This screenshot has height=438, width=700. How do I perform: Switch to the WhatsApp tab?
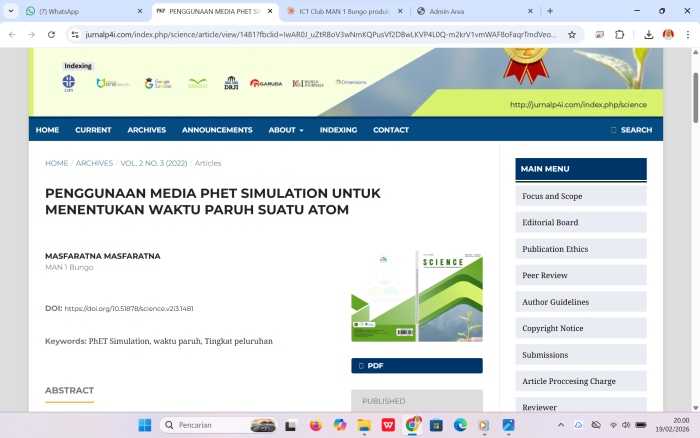[78, 11]
